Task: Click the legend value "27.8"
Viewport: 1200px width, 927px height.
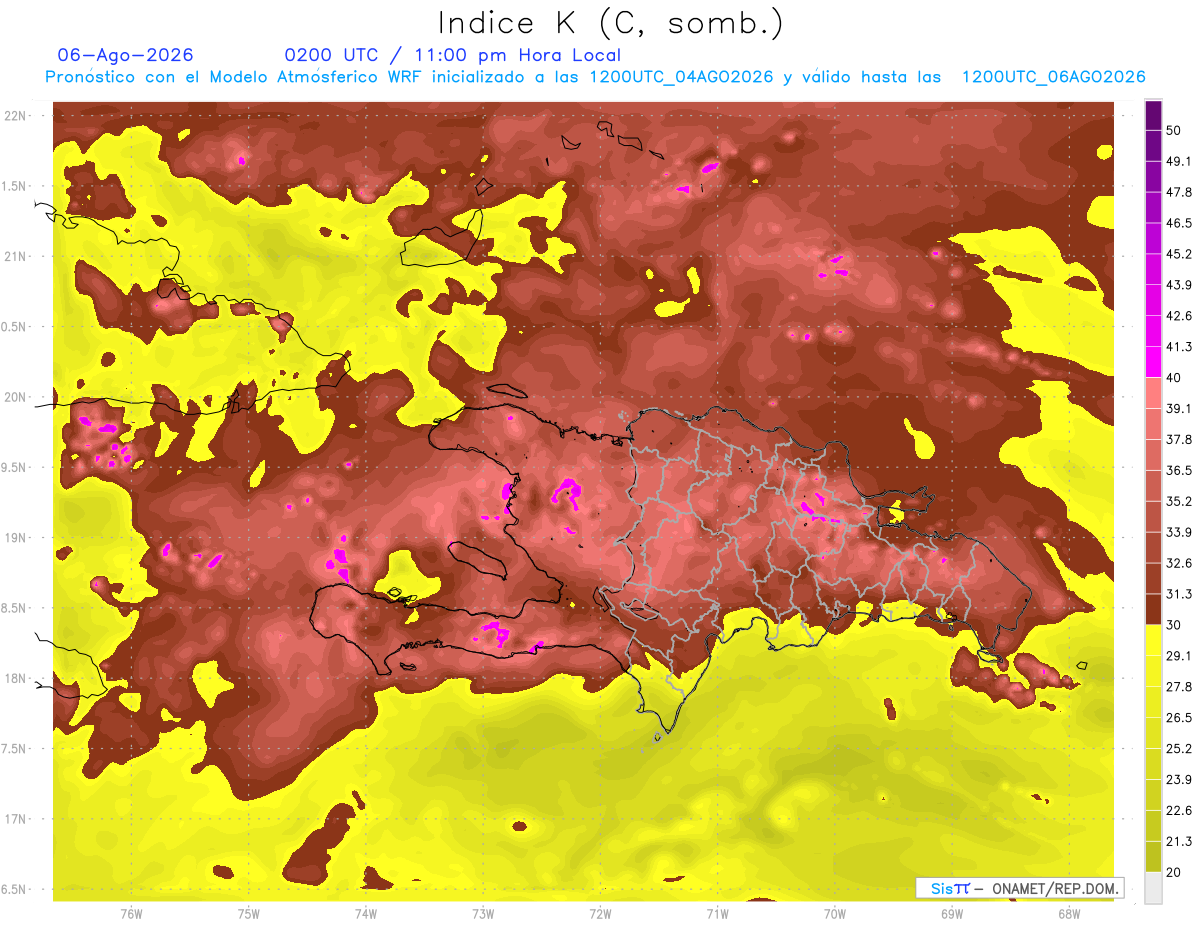Action: click(x=1178, y=687)
